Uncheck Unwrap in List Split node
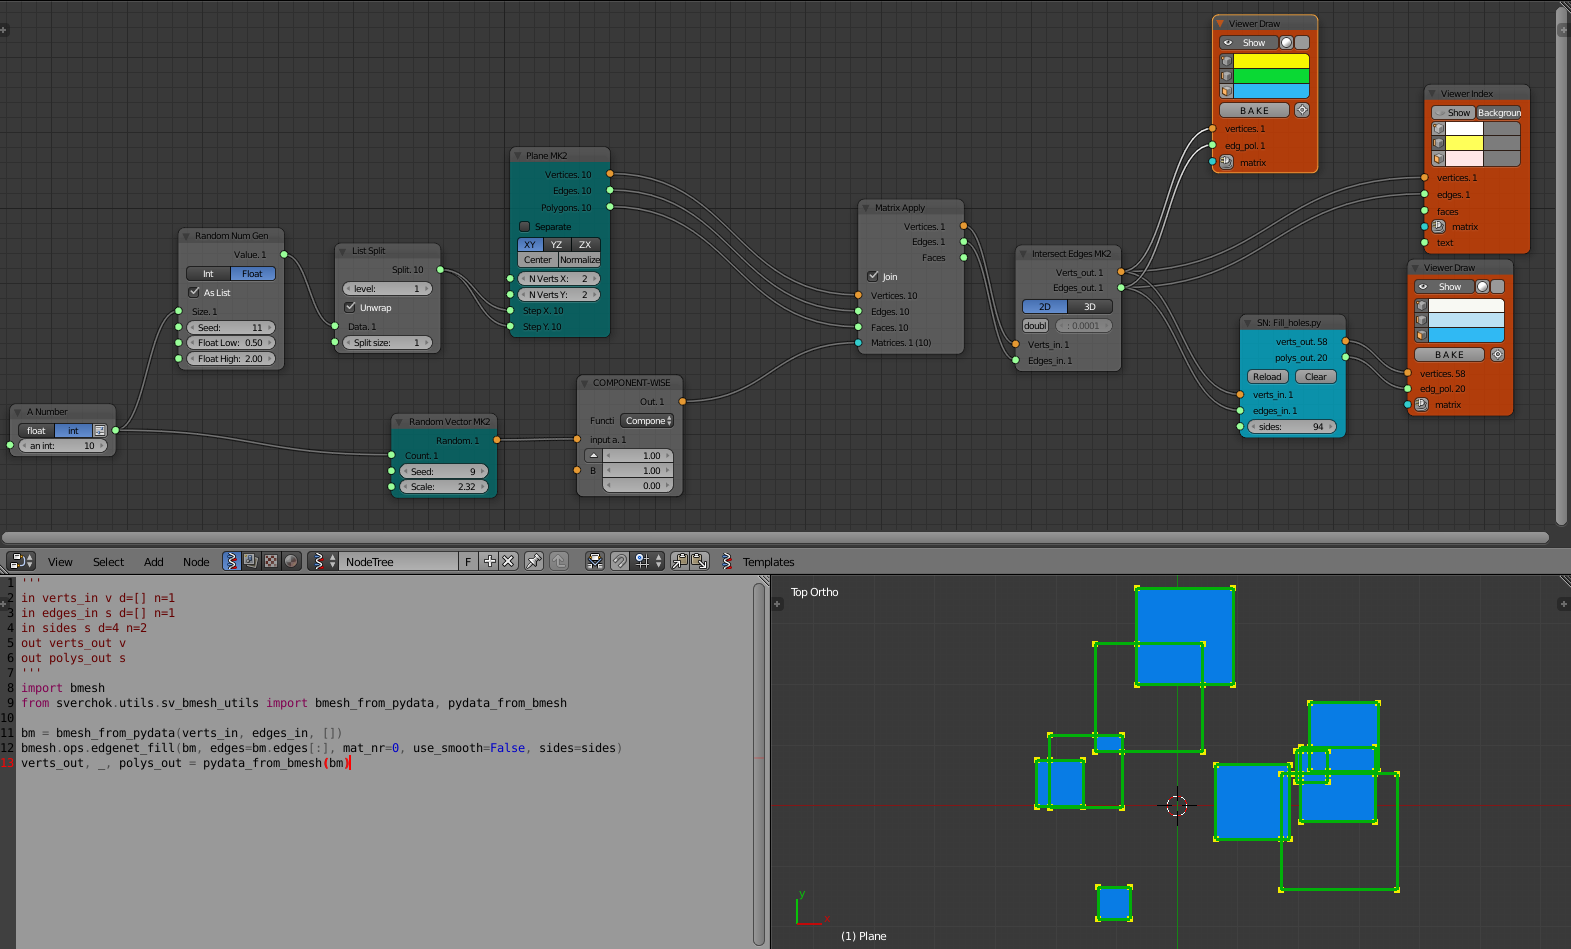Viewport: 1571px width, 949px height. [x=350, y=307]
